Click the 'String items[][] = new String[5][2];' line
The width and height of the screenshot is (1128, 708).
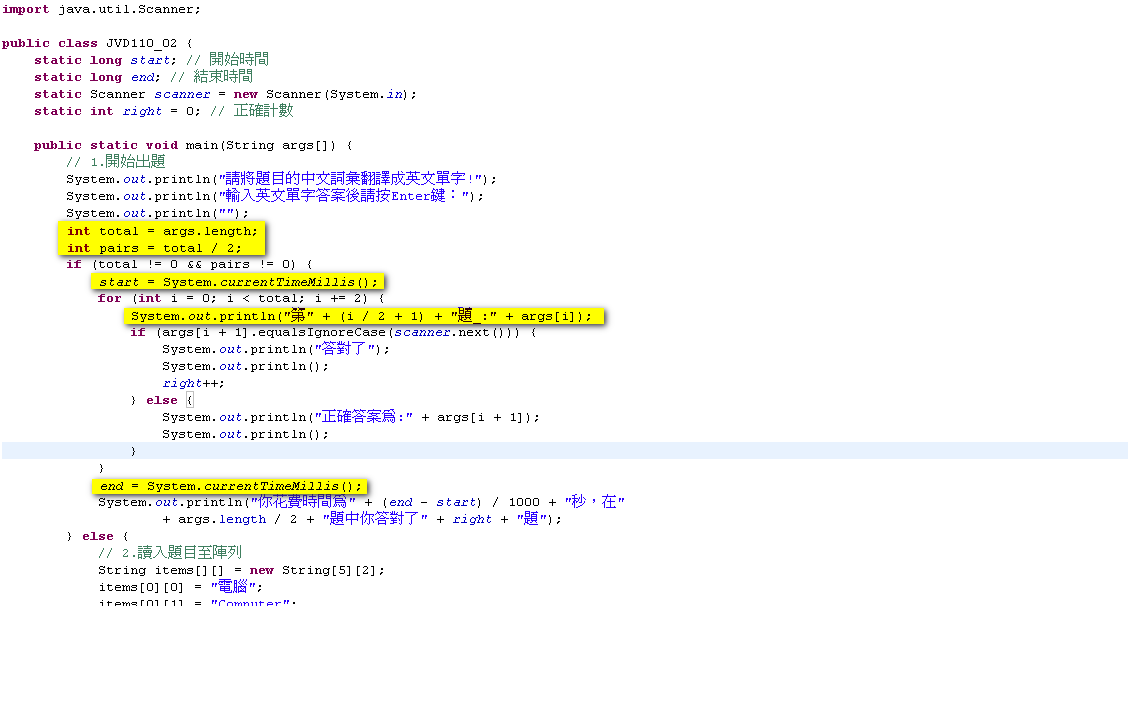241,571
